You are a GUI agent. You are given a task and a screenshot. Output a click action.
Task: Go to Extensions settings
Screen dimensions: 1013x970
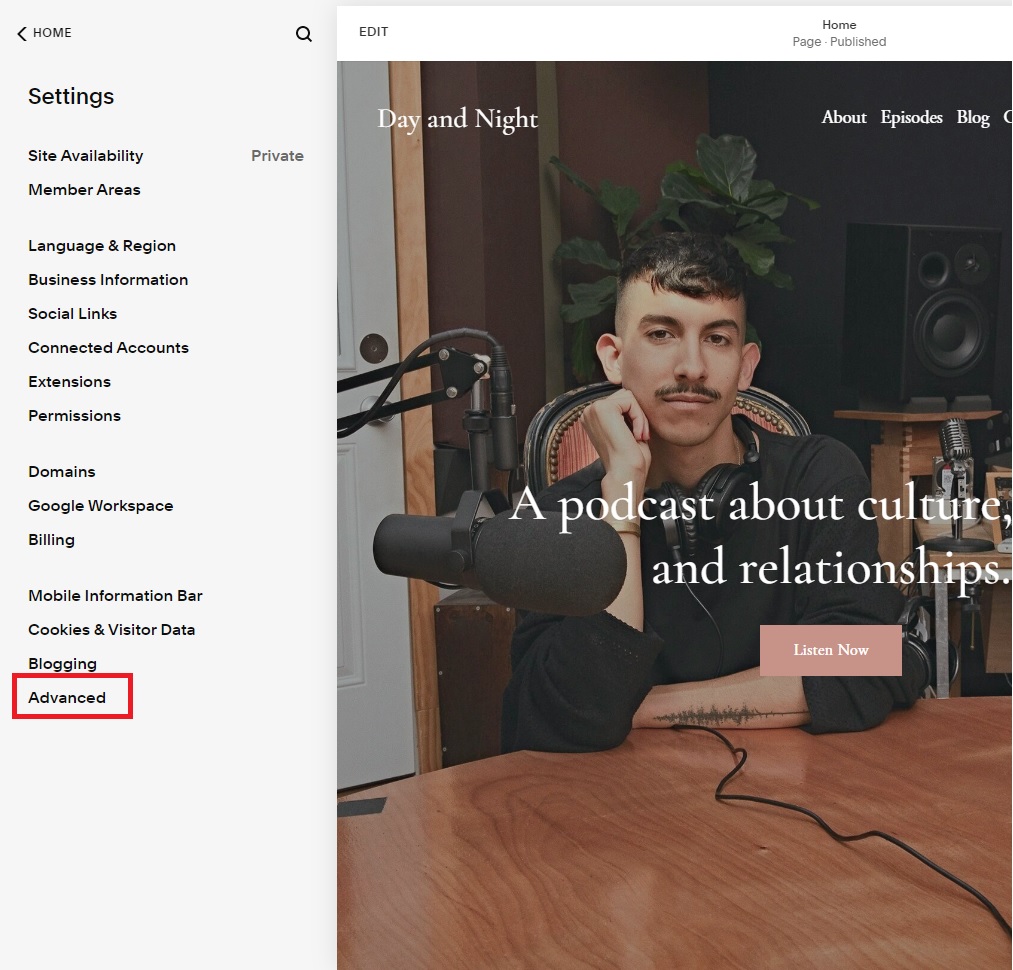[x=70, y=382]
